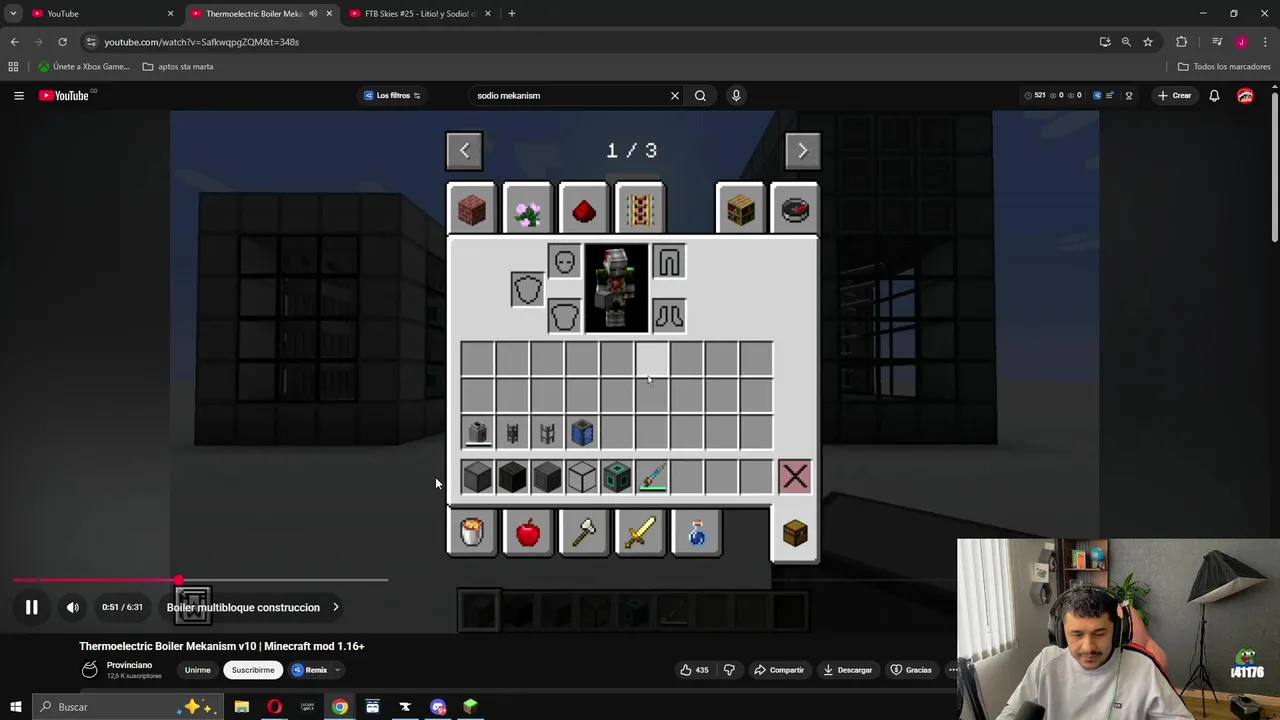Viewport: 1280px width, 720px height.
Task: Expand the Boiler multibloque construccion chapter
Action: [253, 607]
